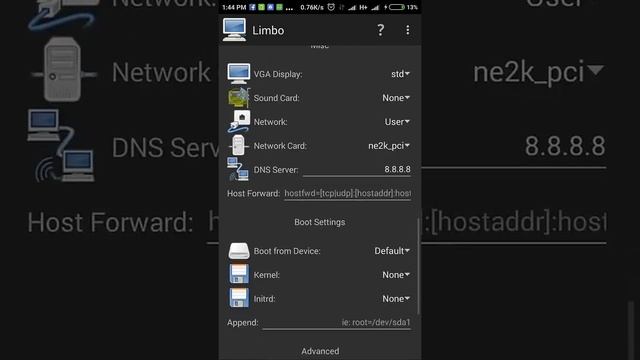Click the Sound Card icon
Image resolution: width=640 pixels, height=360 pixels.
239,98
